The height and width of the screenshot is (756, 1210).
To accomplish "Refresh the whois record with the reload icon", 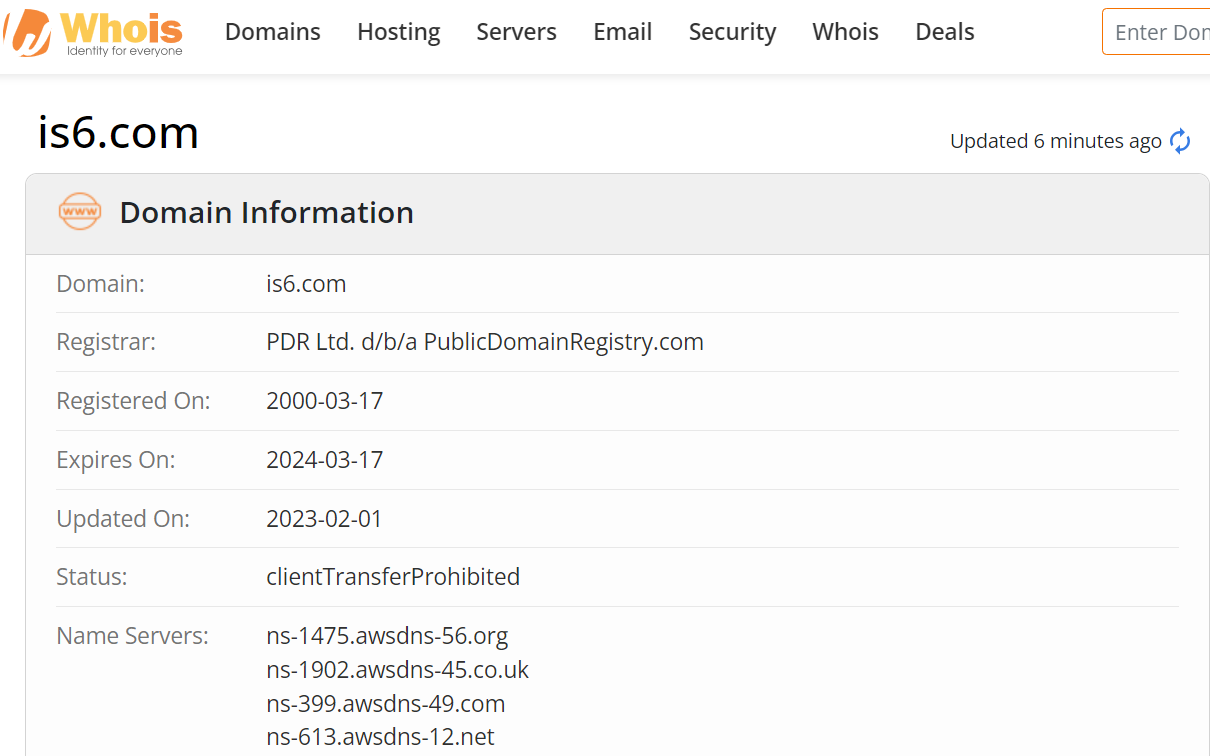I will pos(1180,141).
